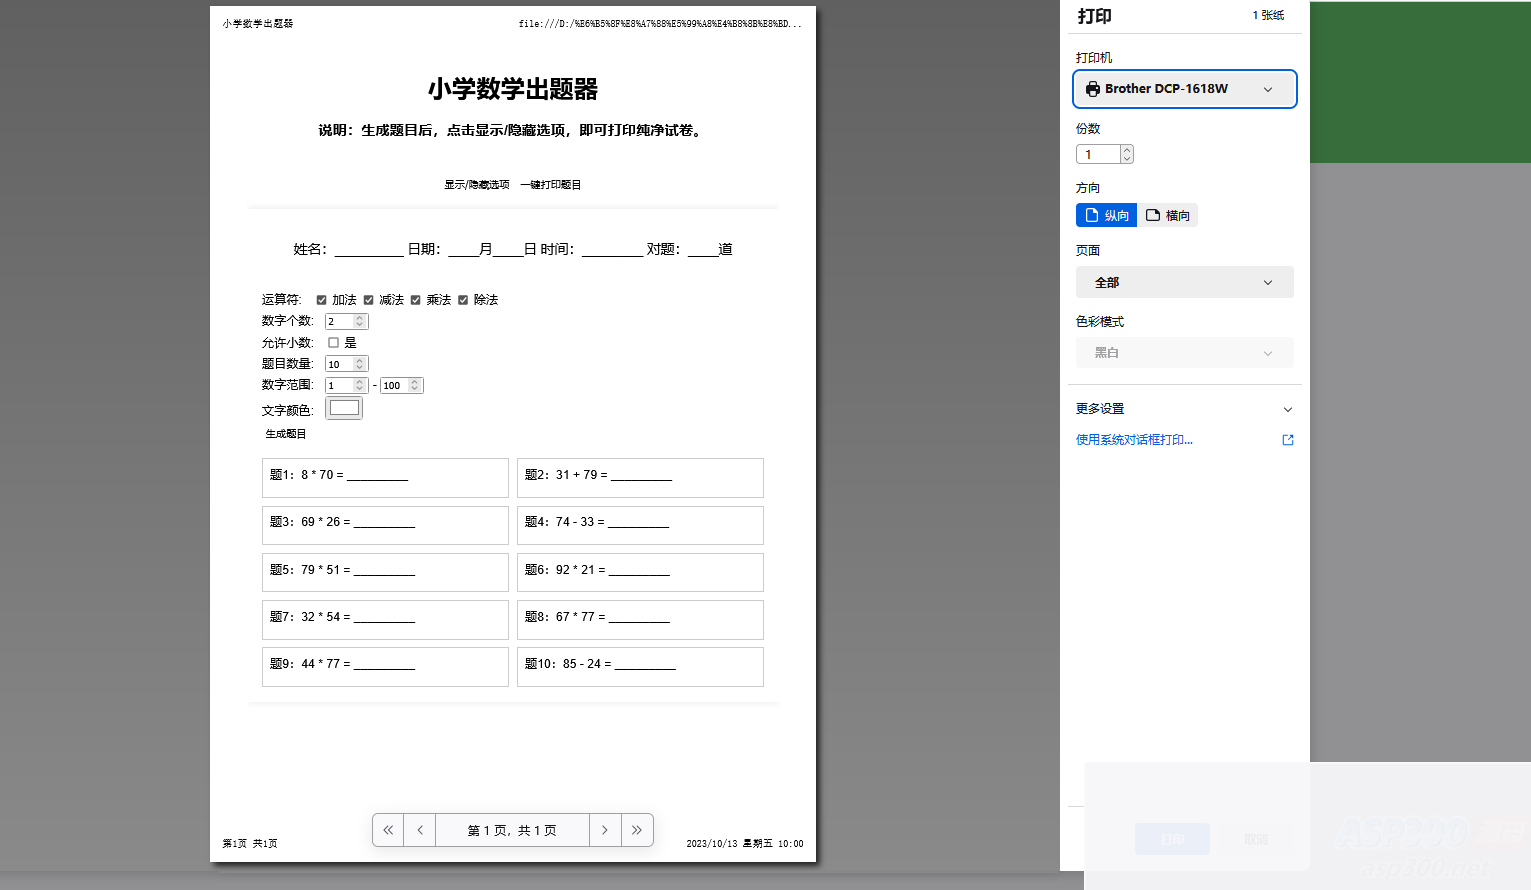Click the 生成题目 button
The image size is (1531, 890).
[284, 433]
